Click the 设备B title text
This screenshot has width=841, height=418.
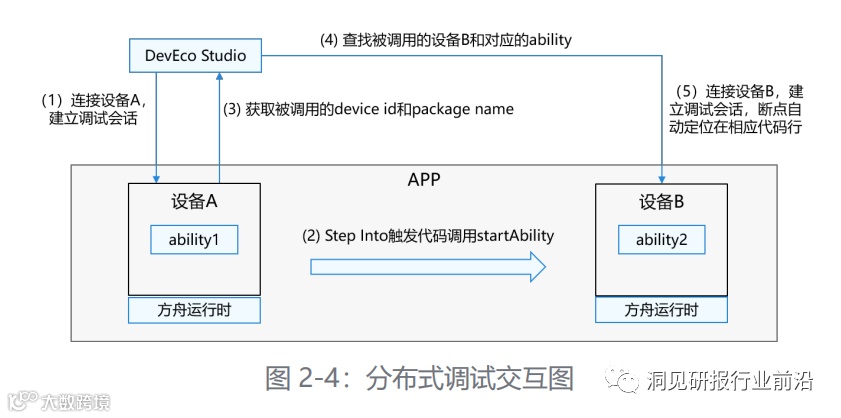tap(661, 202)
